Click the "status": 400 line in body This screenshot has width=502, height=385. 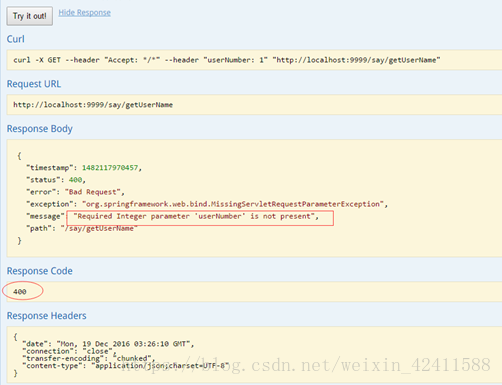[56, 180]
